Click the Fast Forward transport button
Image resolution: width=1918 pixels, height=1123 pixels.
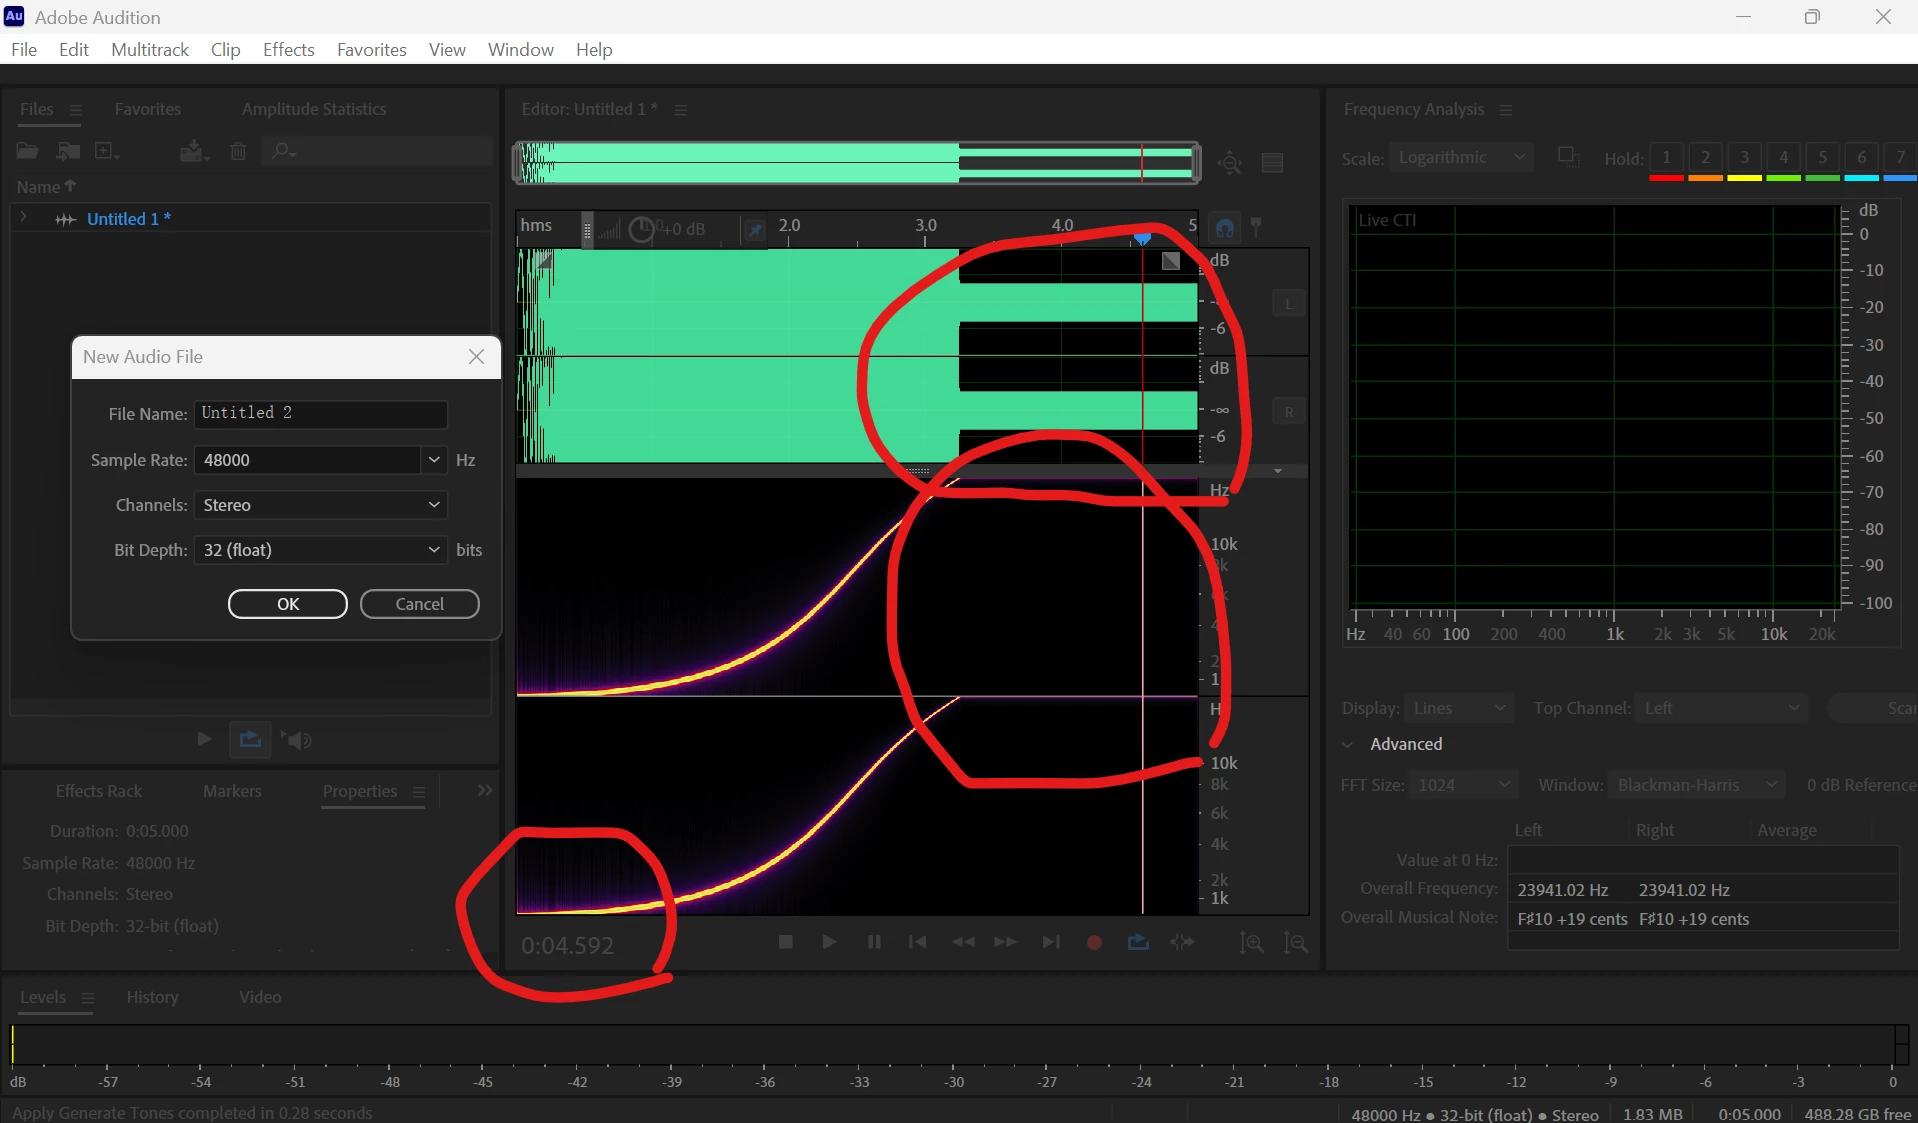coord(1006,942)
